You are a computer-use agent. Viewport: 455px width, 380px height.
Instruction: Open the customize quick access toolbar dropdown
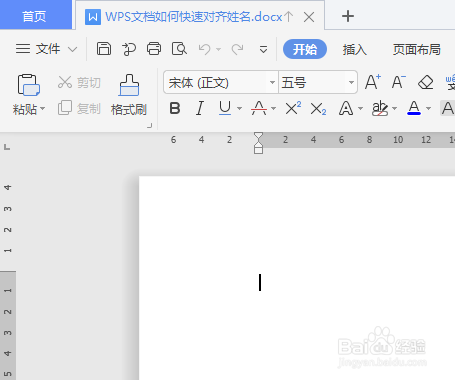(x=263, y=49)
